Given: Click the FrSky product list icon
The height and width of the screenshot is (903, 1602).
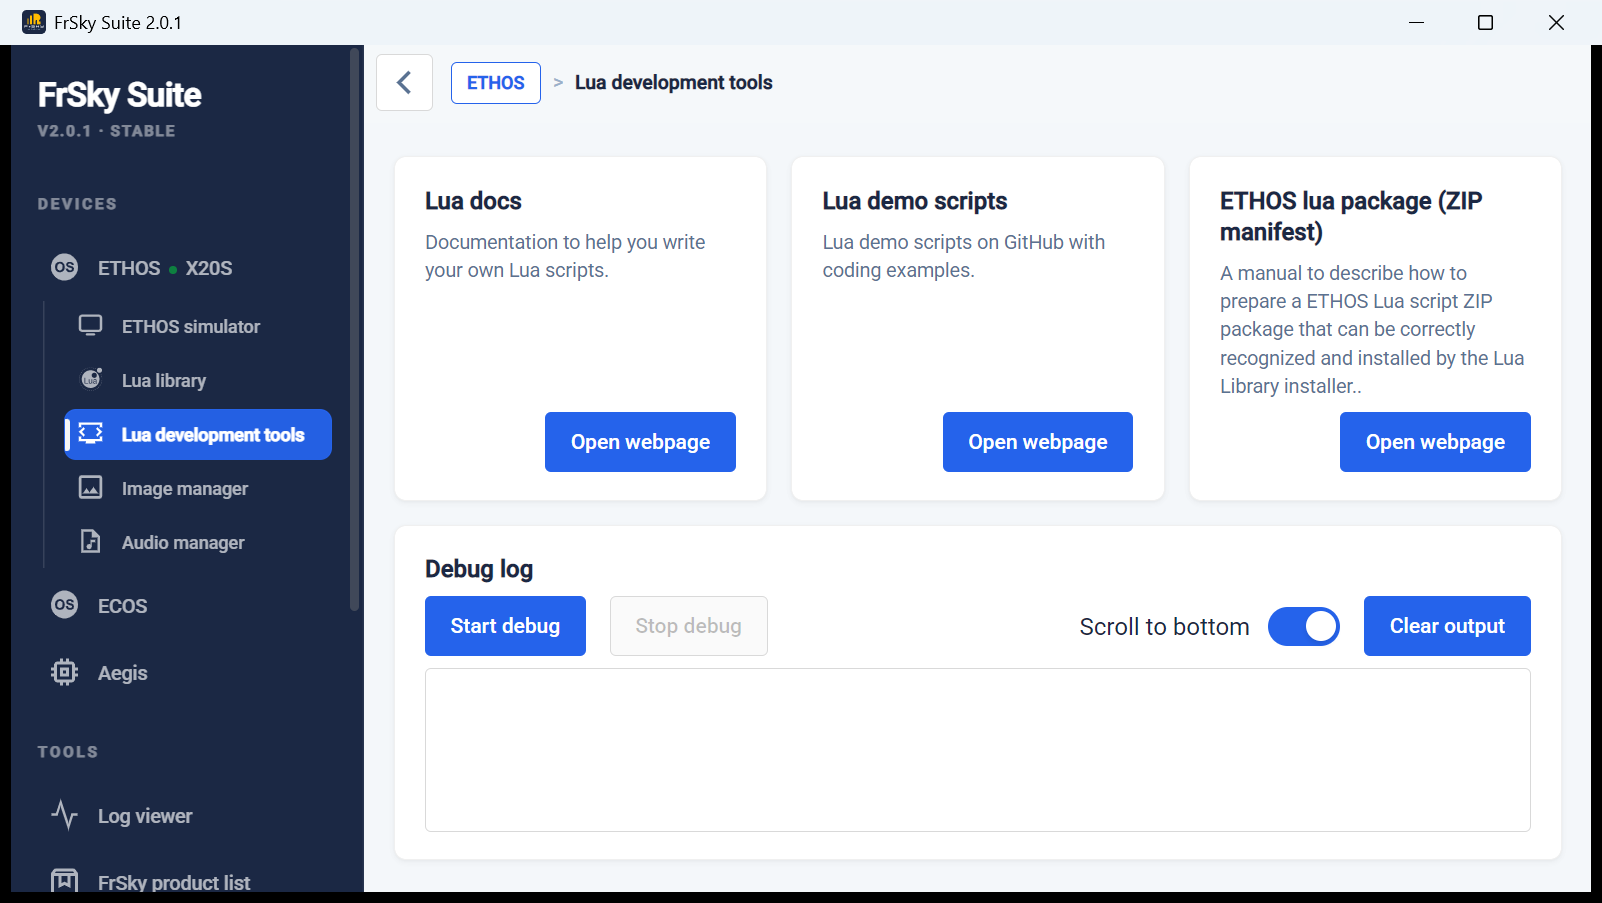Looking at the screenshot, I should (64, 881).
